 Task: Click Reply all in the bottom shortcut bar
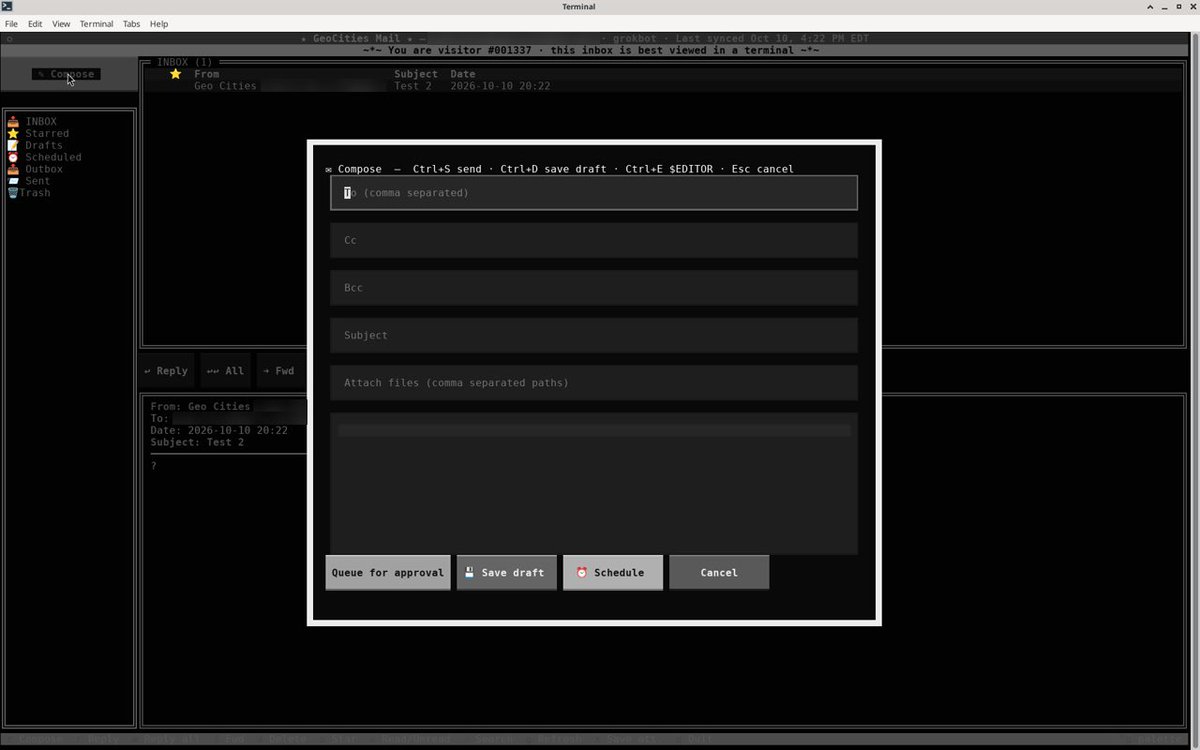172,740
